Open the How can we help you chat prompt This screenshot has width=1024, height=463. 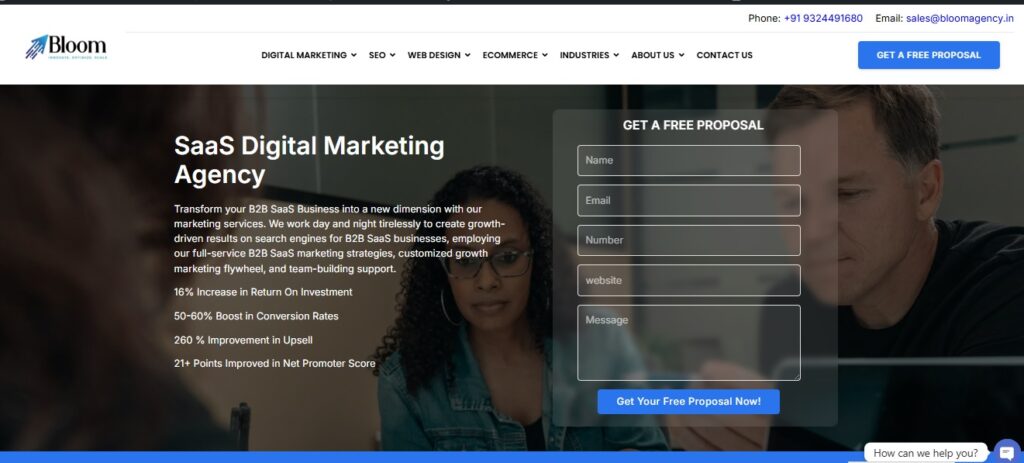click(x=925, y=453)
